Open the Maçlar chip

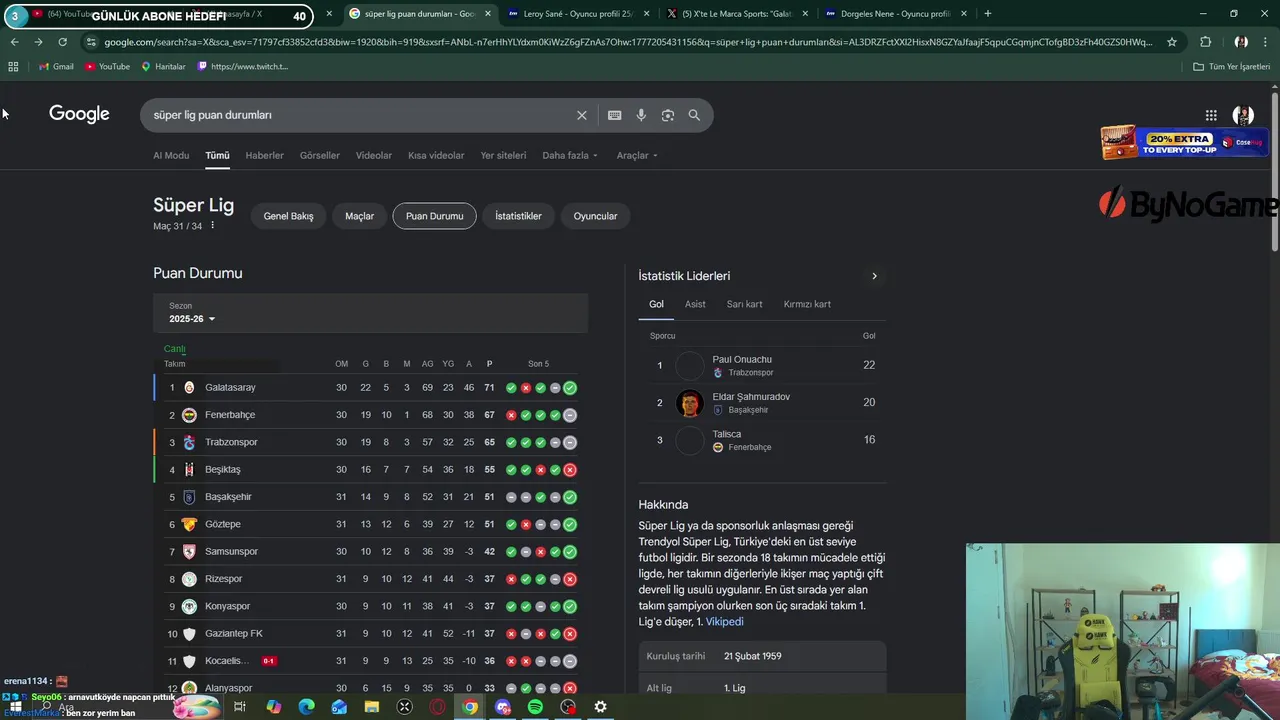(359, 216)
